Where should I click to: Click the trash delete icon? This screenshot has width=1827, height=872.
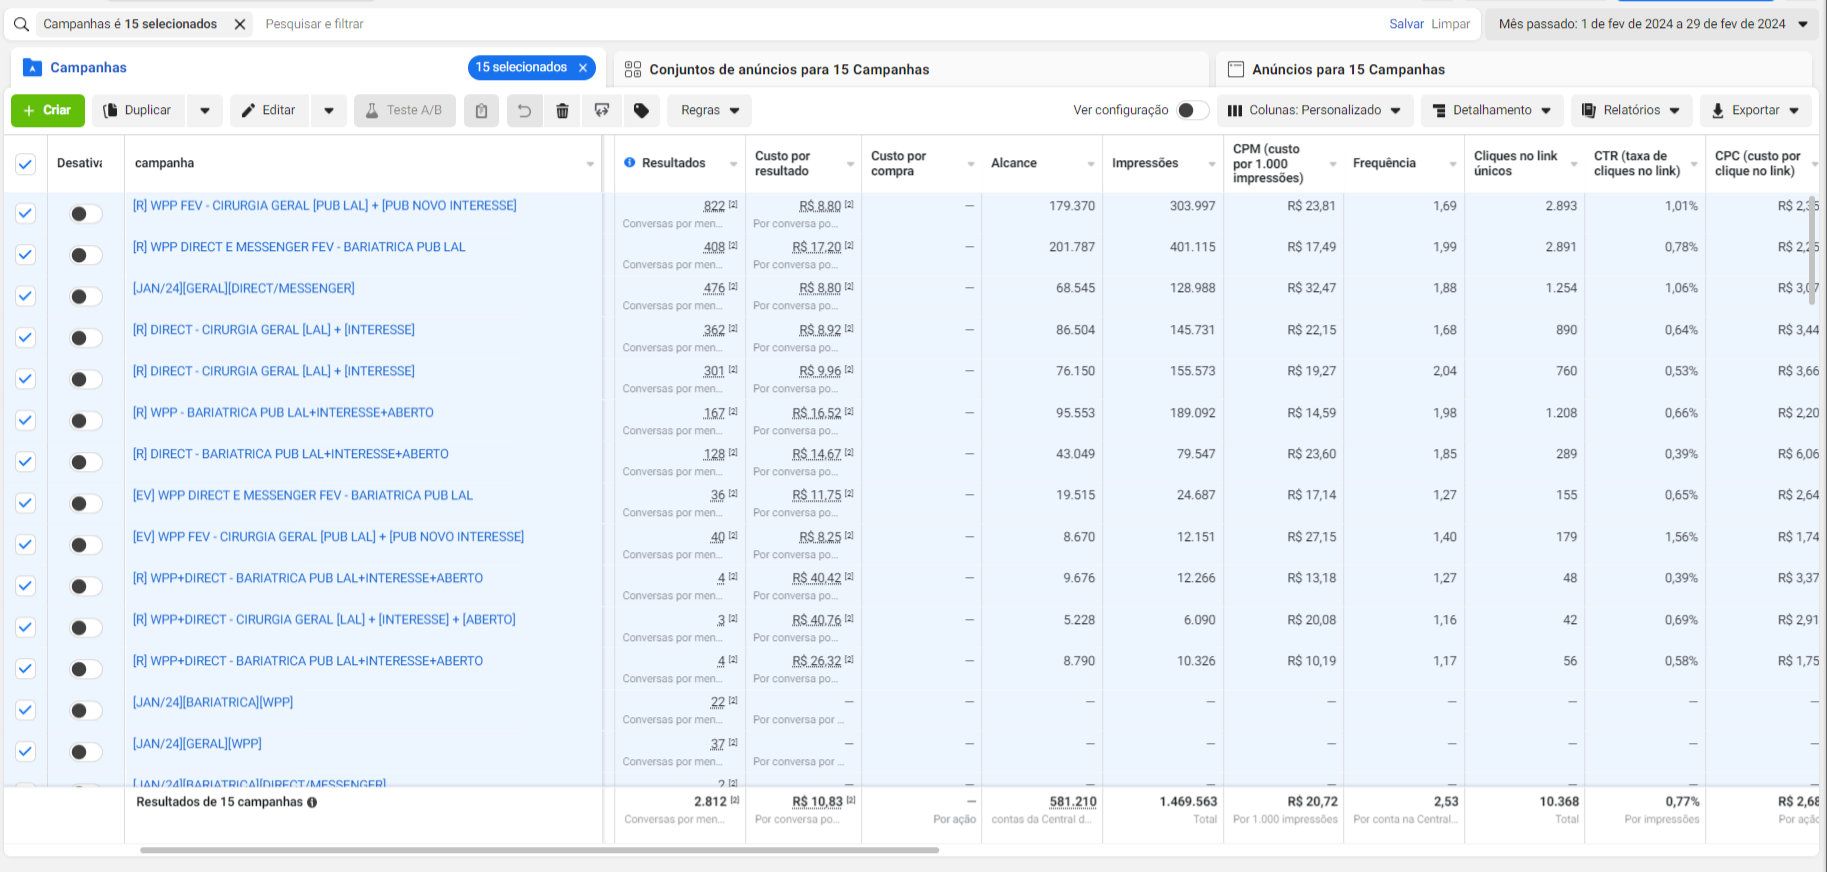[562, 110]
